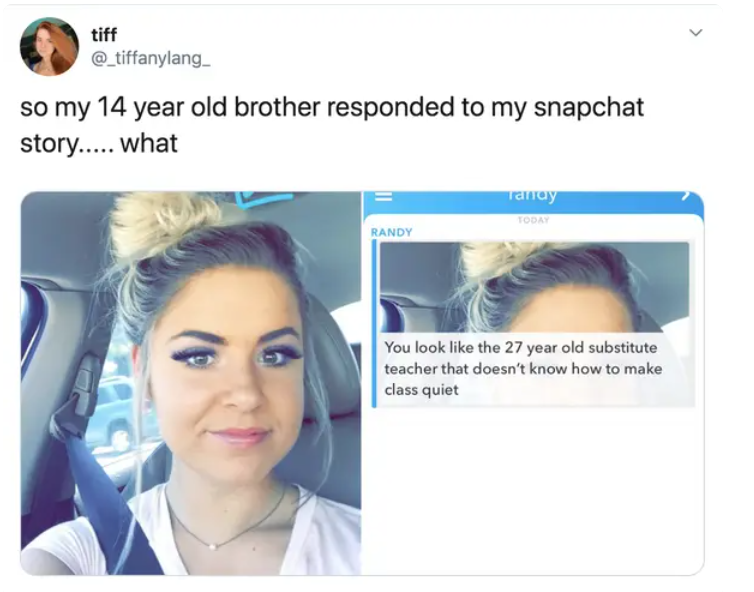Click the RANDY sender label
This screenshot has height=592, width=754.
click(391, 232)
